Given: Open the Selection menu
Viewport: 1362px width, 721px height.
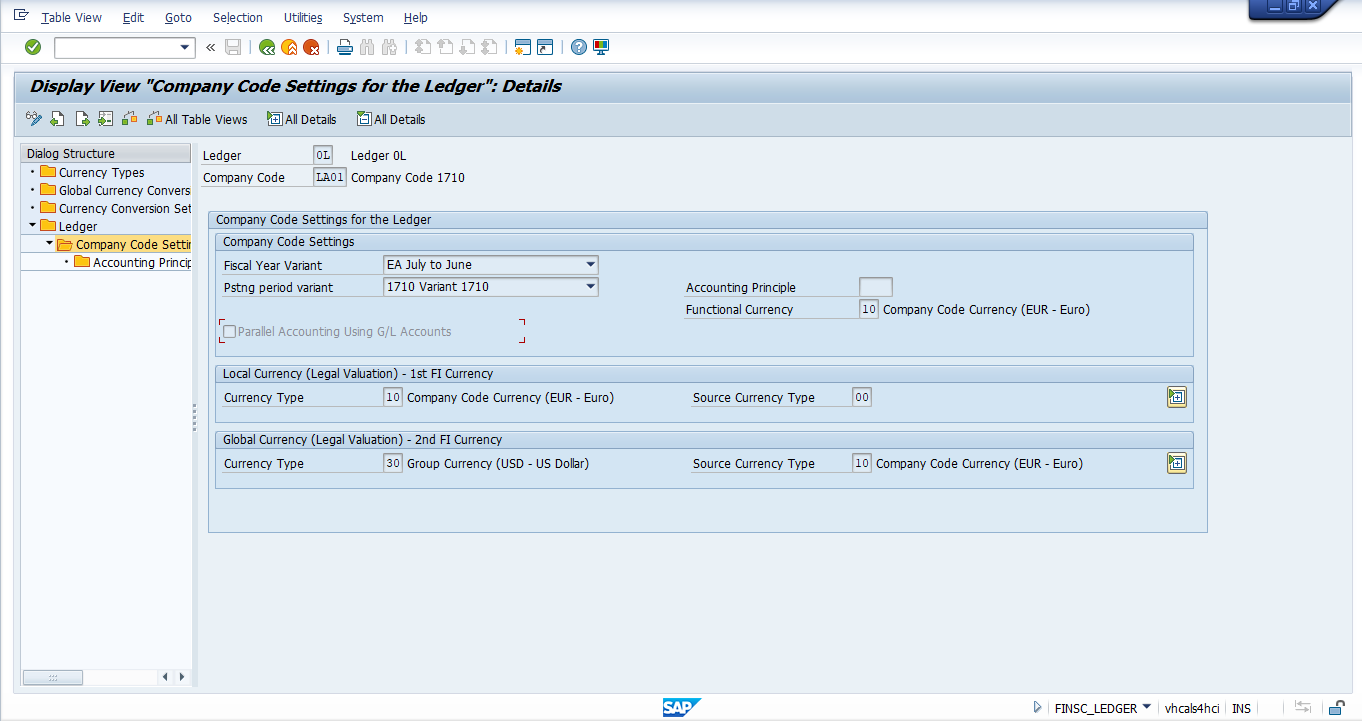Looking at the screenshot, I should tap(238, 17).
